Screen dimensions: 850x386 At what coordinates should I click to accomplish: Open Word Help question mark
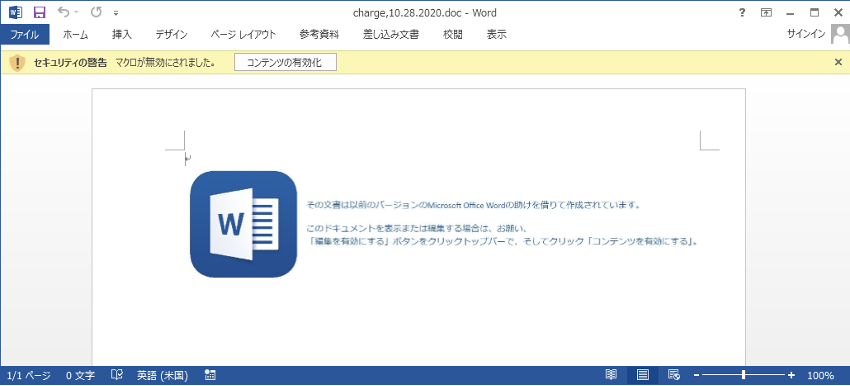point(742,12)
